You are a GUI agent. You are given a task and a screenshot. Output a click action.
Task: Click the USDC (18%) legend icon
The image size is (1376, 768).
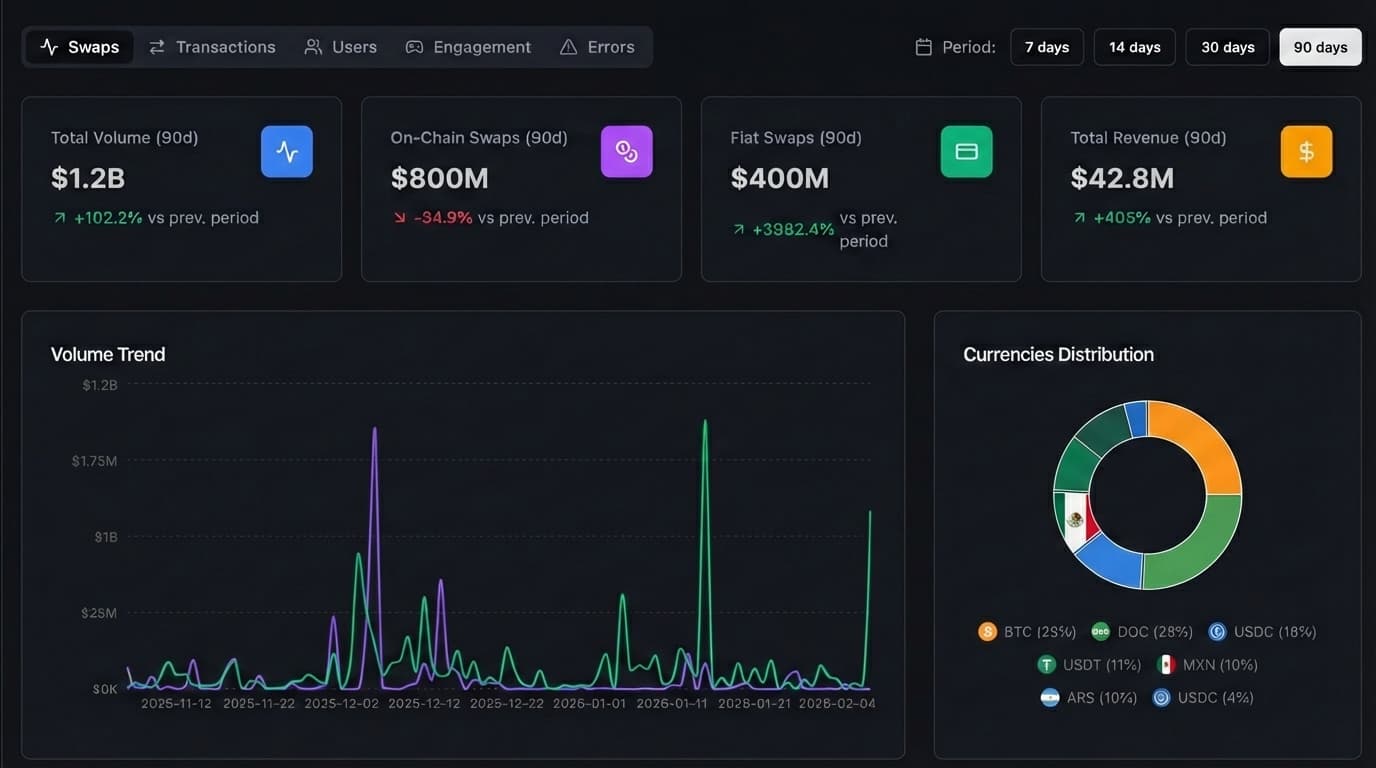[1217, 632]
